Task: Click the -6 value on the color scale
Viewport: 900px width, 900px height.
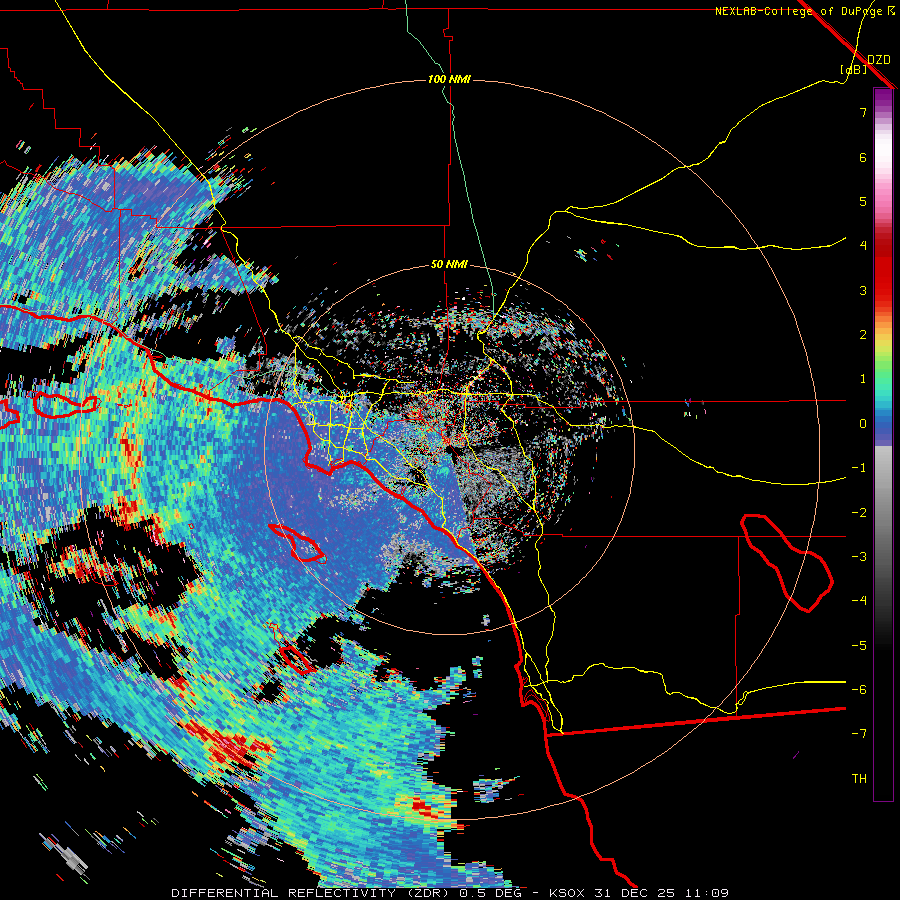Action: point(859,690)
